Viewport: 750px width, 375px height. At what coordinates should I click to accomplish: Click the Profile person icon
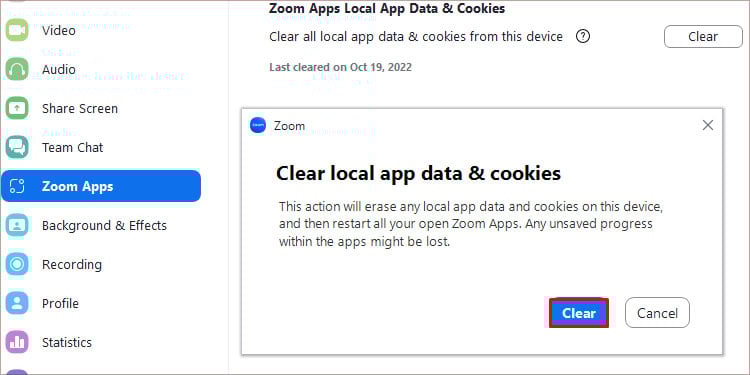point(17,303)
